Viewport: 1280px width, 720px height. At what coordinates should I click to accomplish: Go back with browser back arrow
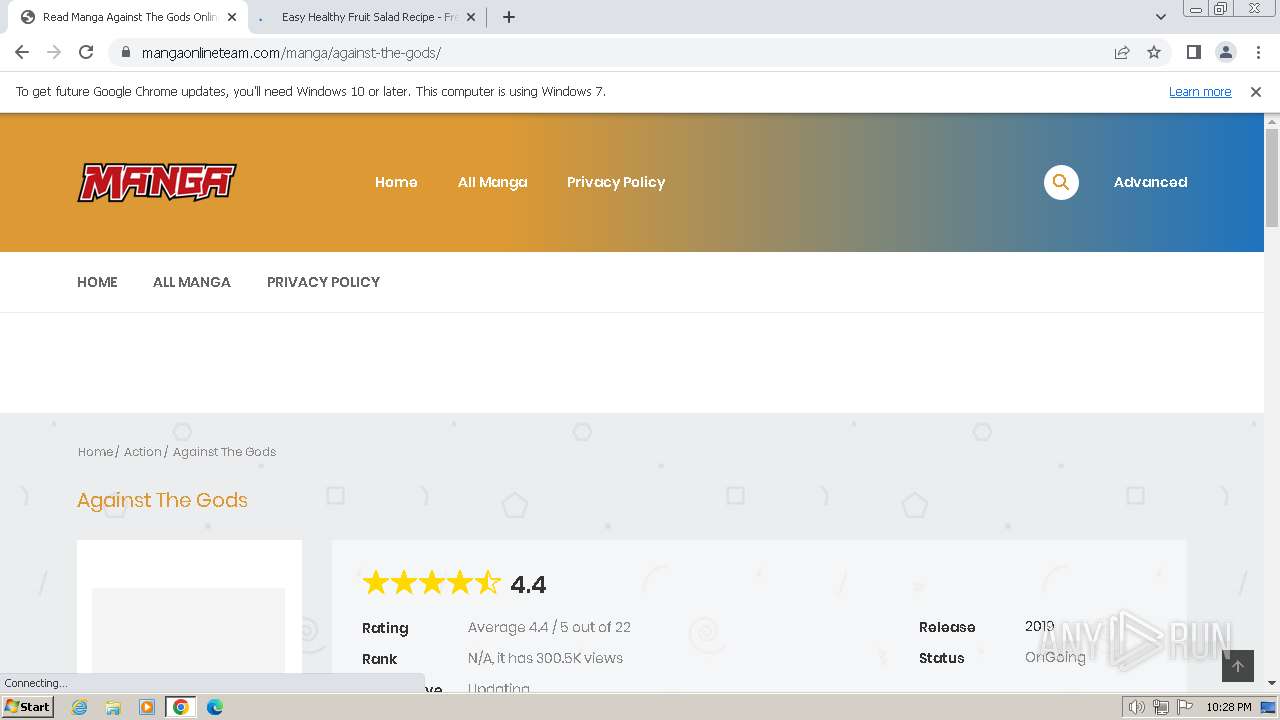click(x=22, y=52)
